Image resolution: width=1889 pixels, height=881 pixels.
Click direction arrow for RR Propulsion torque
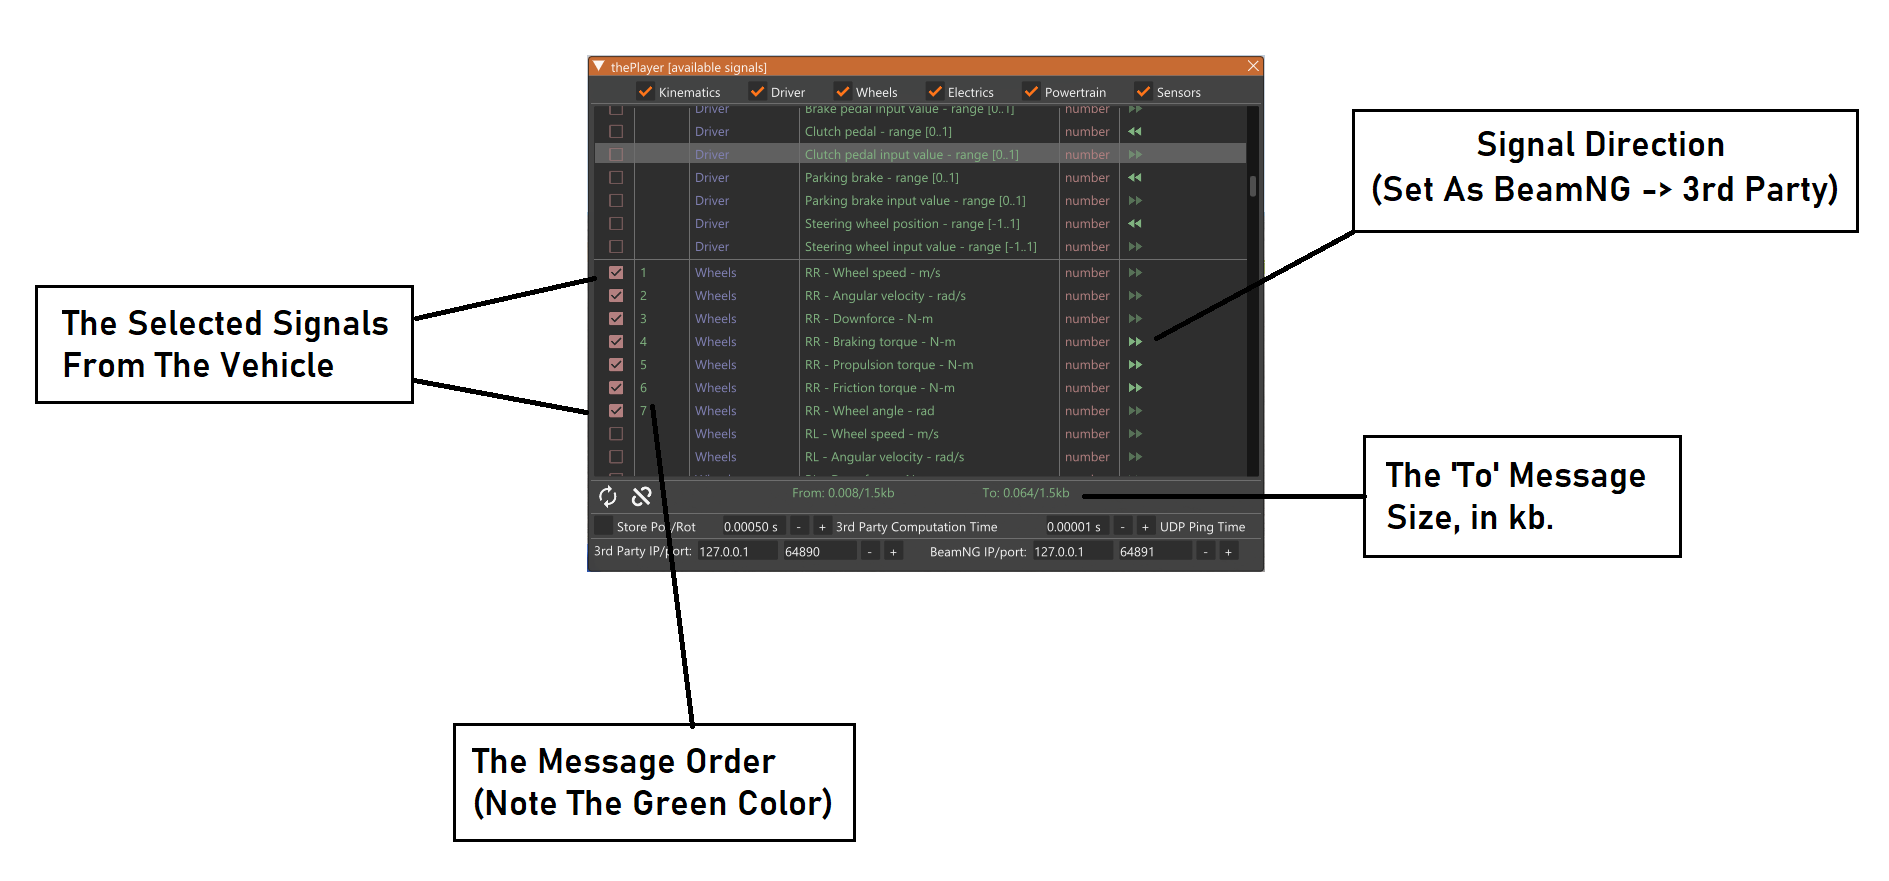click(x=1135, y=365)
